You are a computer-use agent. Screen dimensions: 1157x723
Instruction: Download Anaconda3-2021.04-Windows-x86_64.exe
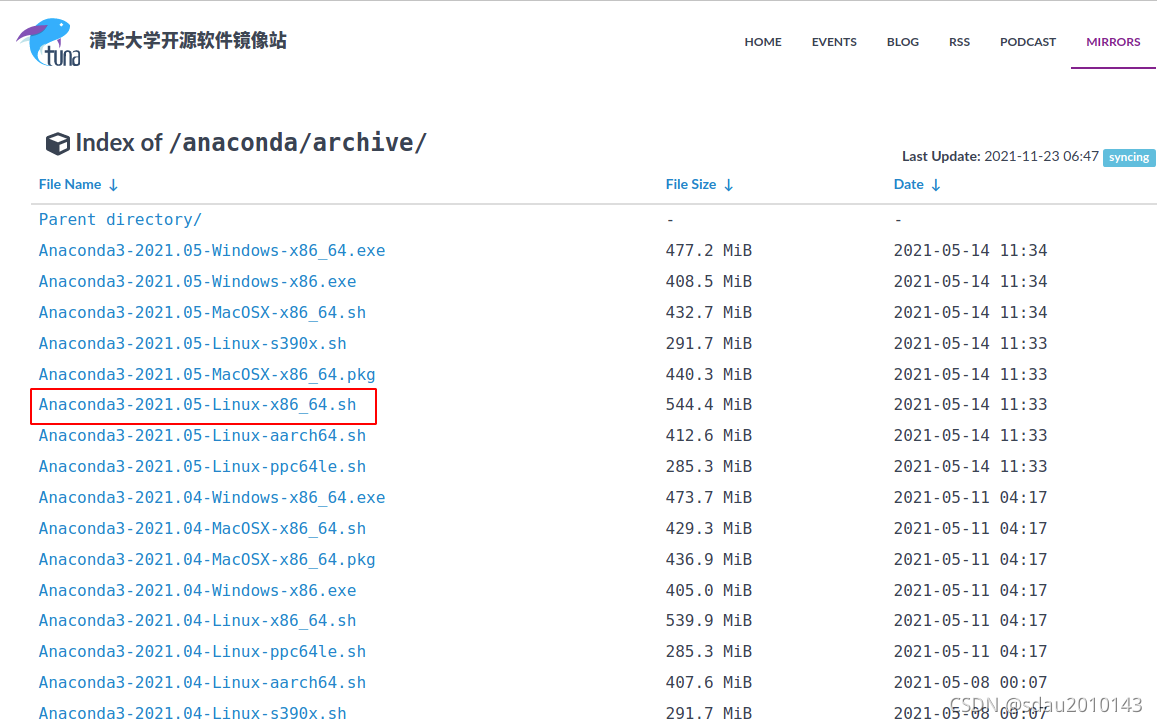[x=212, y=497]
